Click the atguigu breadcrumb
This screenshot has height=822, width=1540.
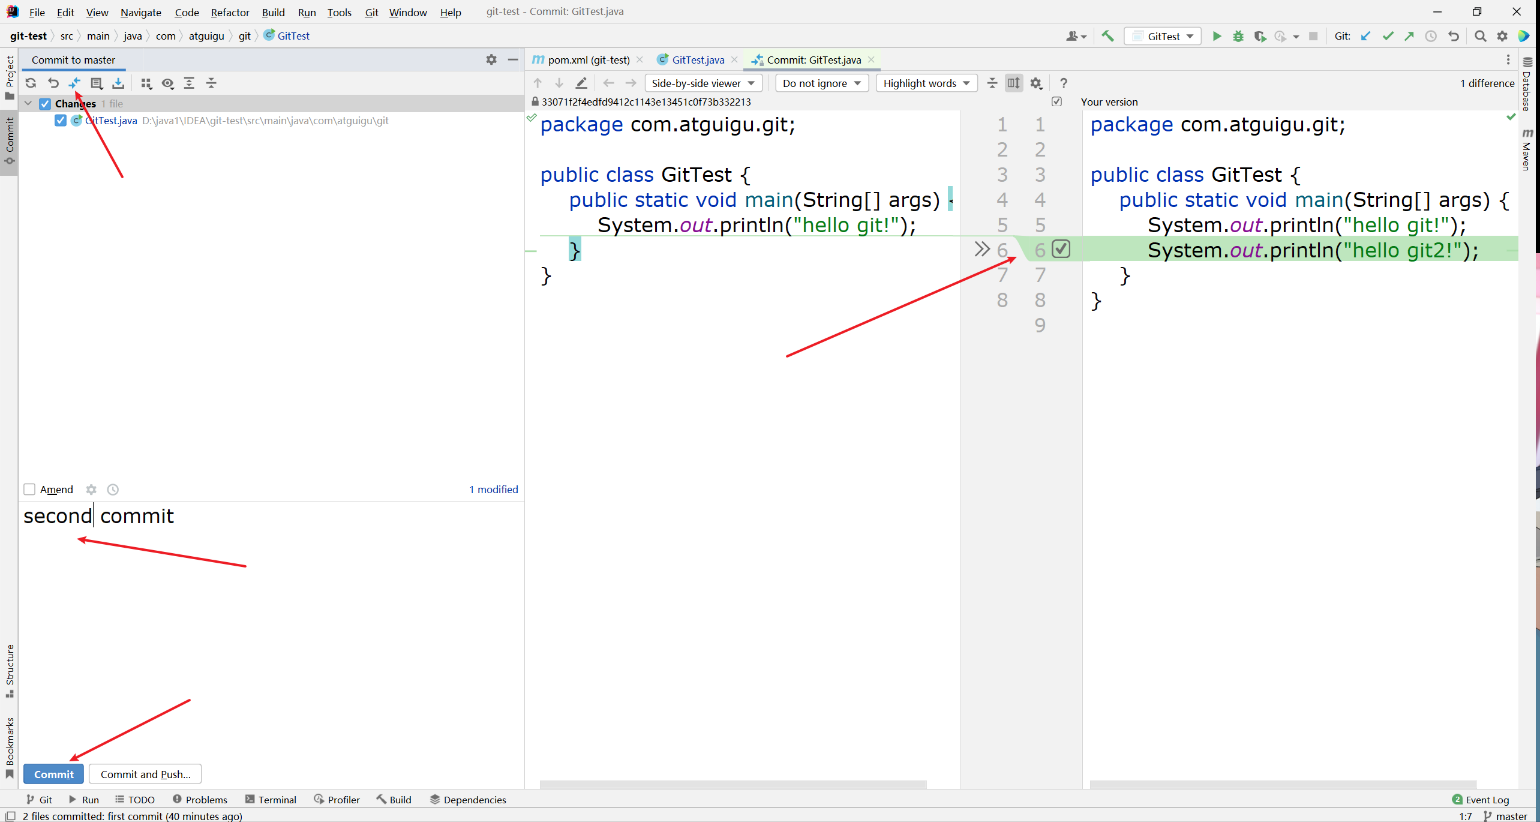coord(207,36)
